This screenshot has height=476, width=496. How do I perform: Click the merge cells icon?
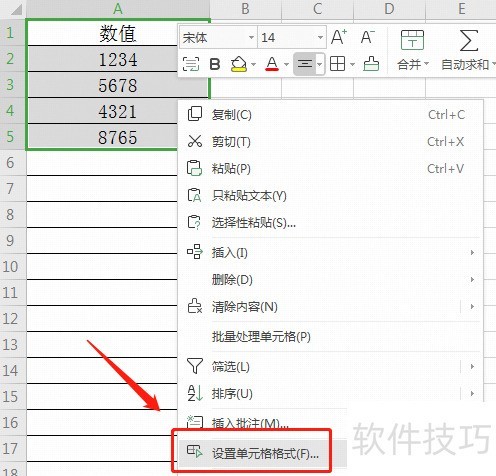412,40
